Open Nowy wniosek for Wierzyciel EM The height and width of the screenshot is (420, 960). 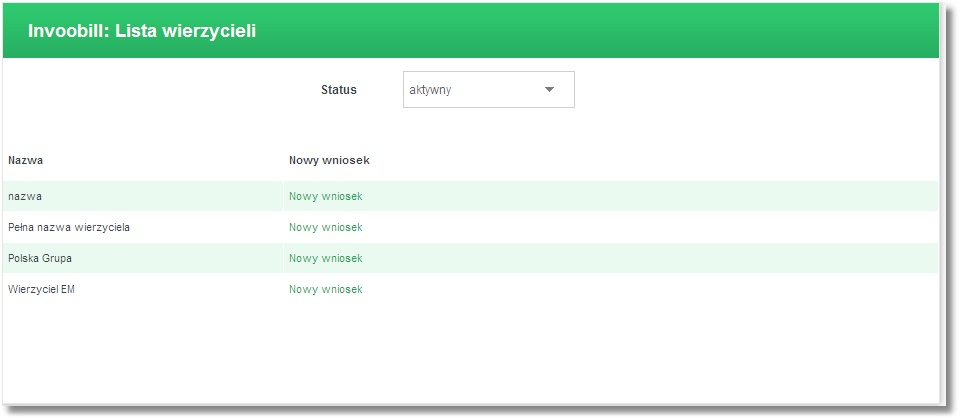tap(326, 290)
